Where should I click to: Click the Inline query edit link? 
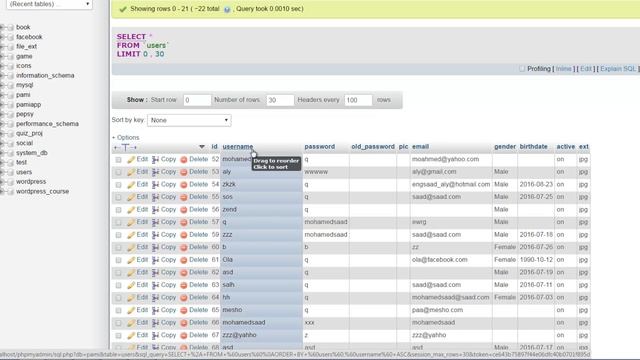(564, 69)
